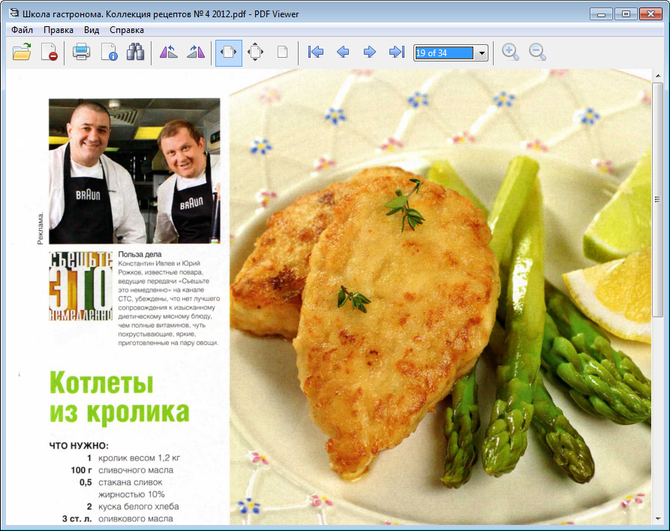Maximize the PDF Viewer window

(626, 14)
